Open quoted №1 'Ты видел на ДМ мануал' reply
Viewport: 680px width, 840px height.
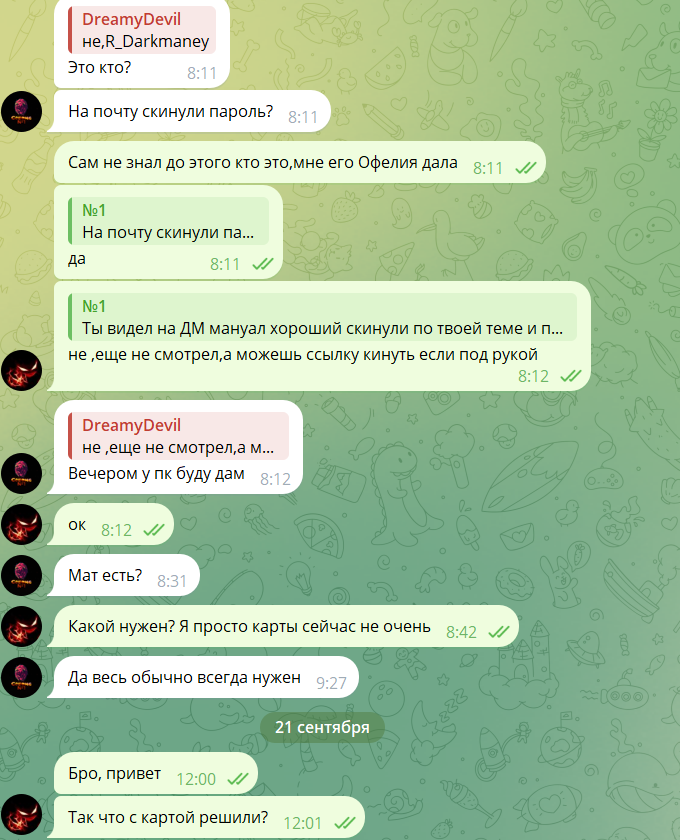(322, 317)
